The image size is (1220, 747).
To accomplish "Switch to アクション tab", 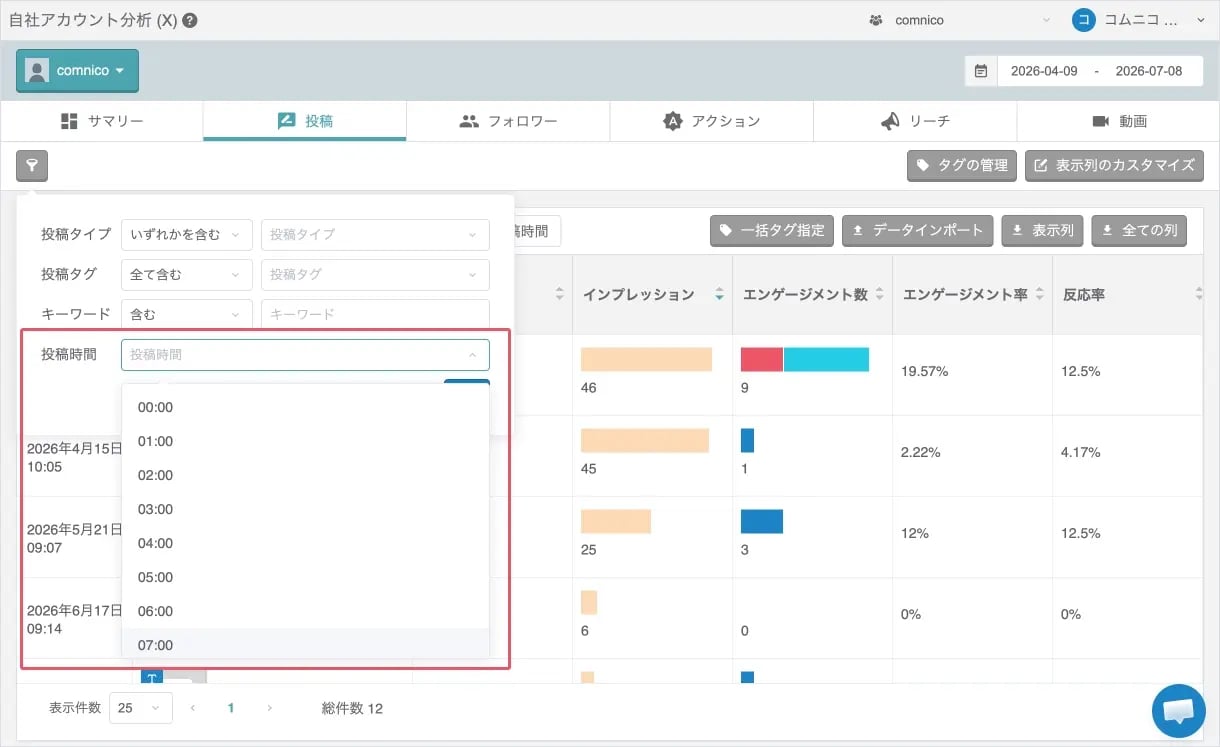I will [711, 121].
